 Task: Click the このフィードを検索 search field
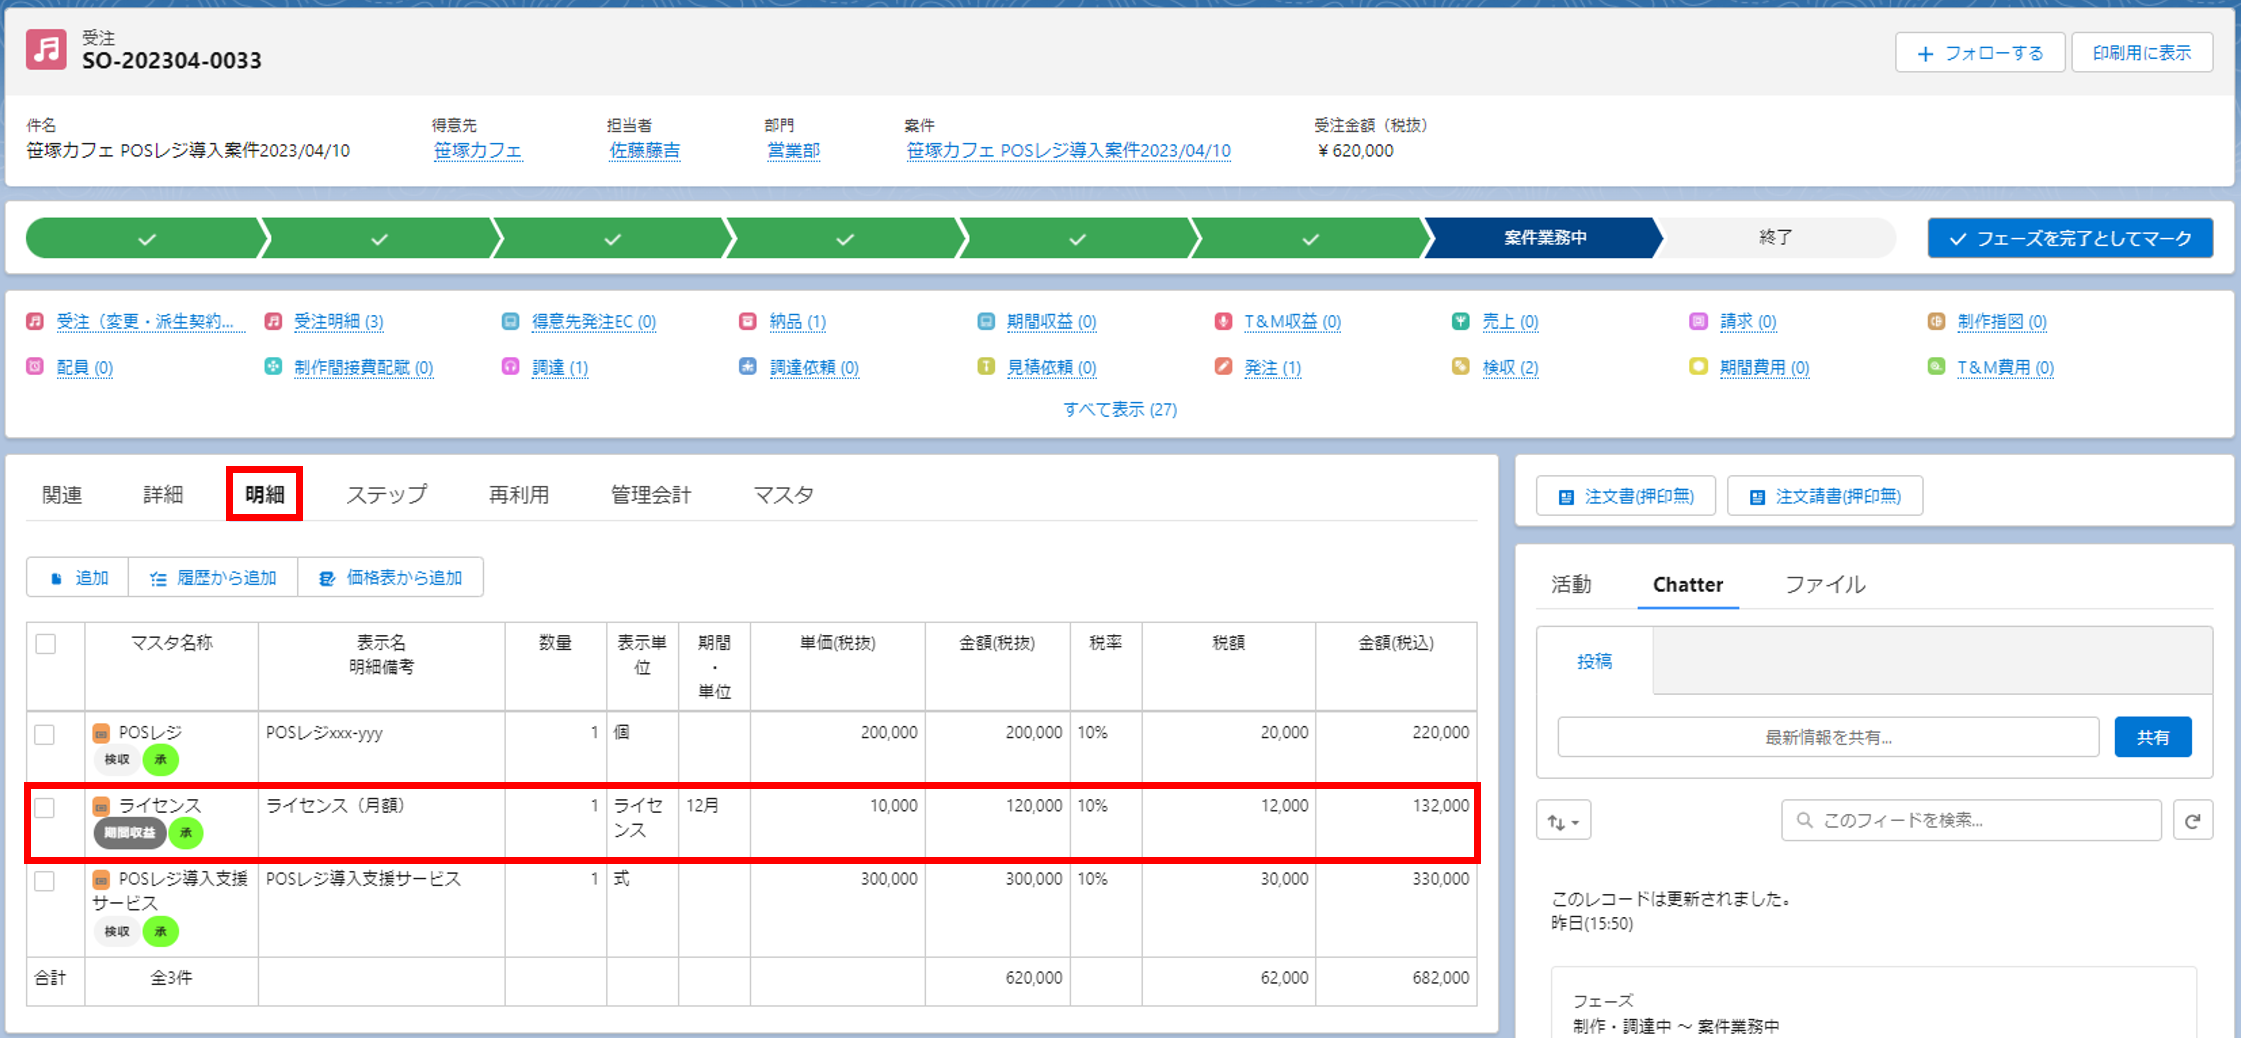1971,821
